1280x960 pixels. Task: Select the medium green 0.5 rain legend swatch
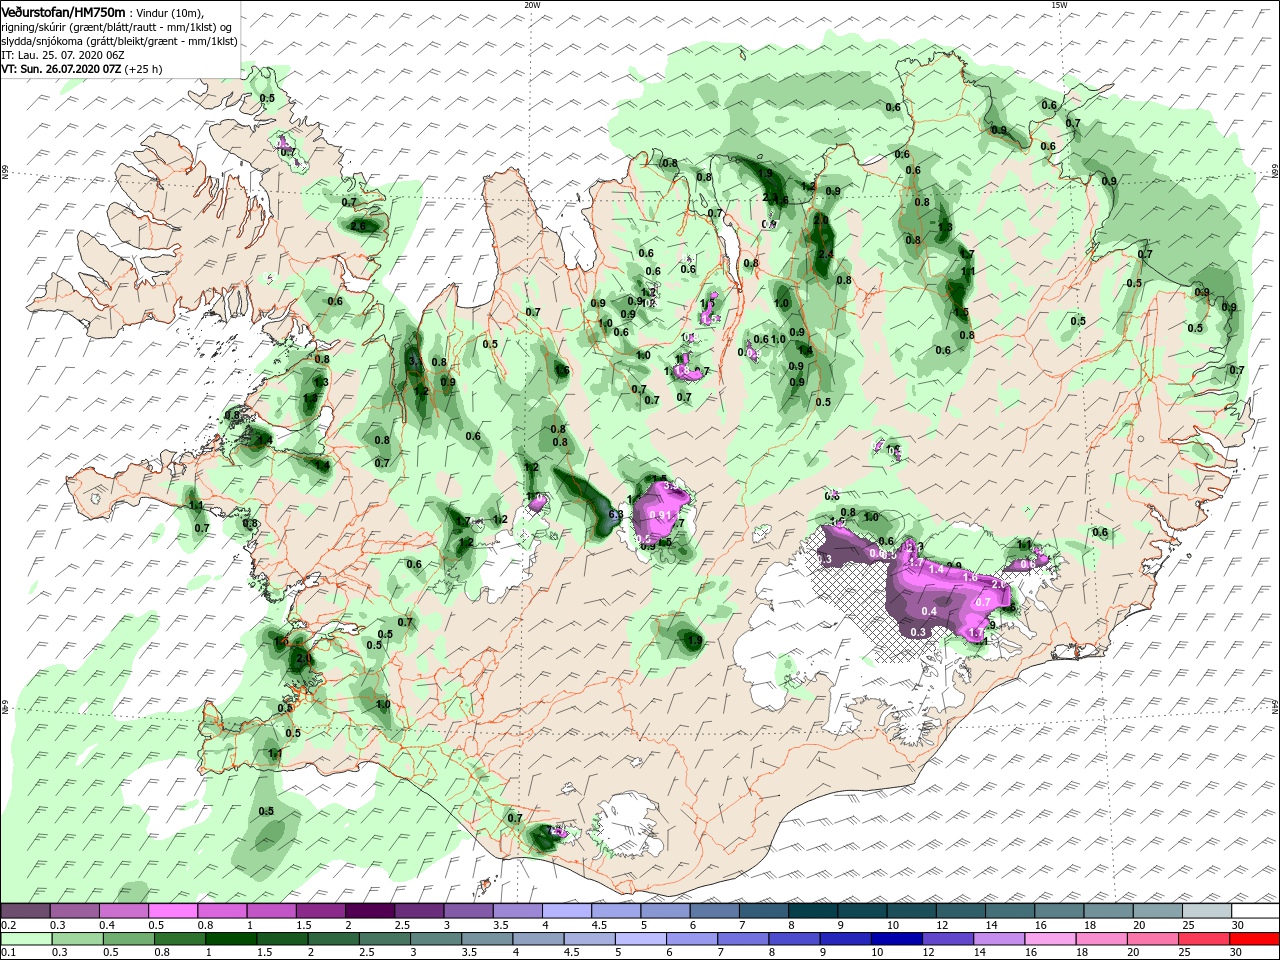click(128, 939)
